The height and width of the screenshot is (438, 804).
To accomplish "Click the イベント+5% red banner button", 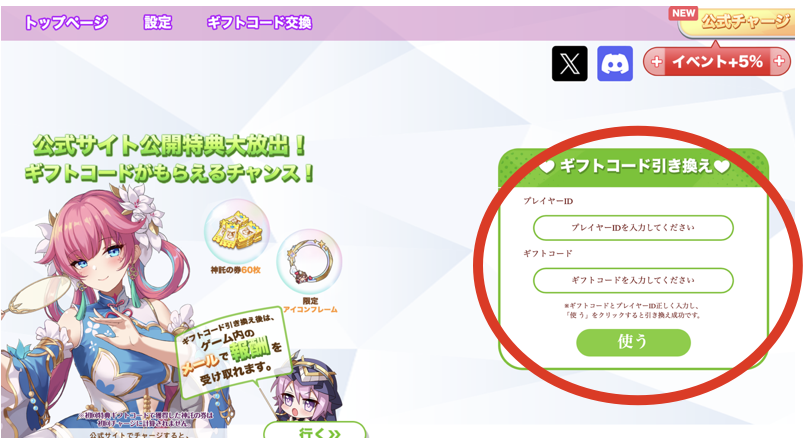I will point(717,62).
